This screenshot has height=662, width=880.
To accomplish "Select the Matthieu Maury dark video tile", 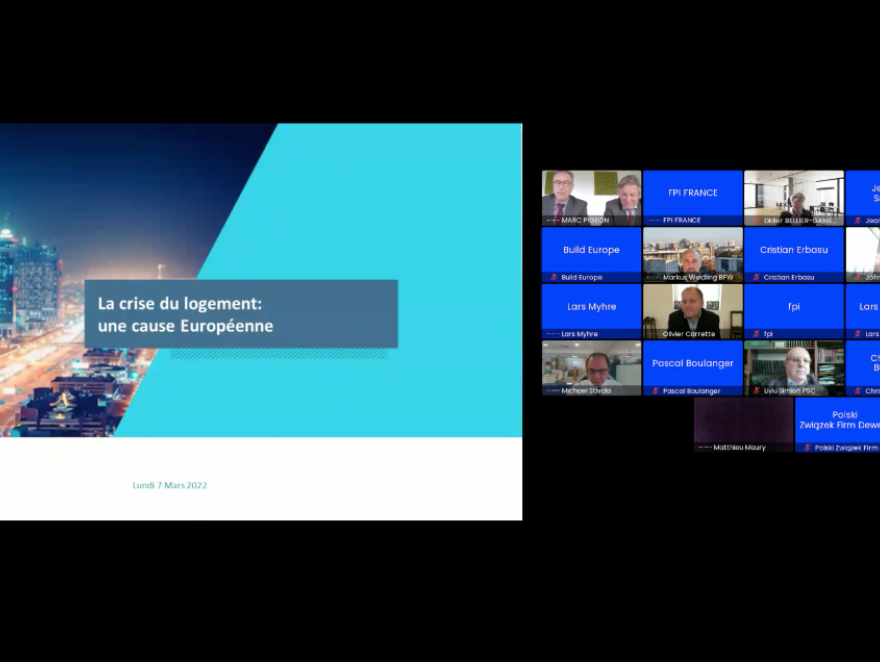I will click(x=743, y=425).
